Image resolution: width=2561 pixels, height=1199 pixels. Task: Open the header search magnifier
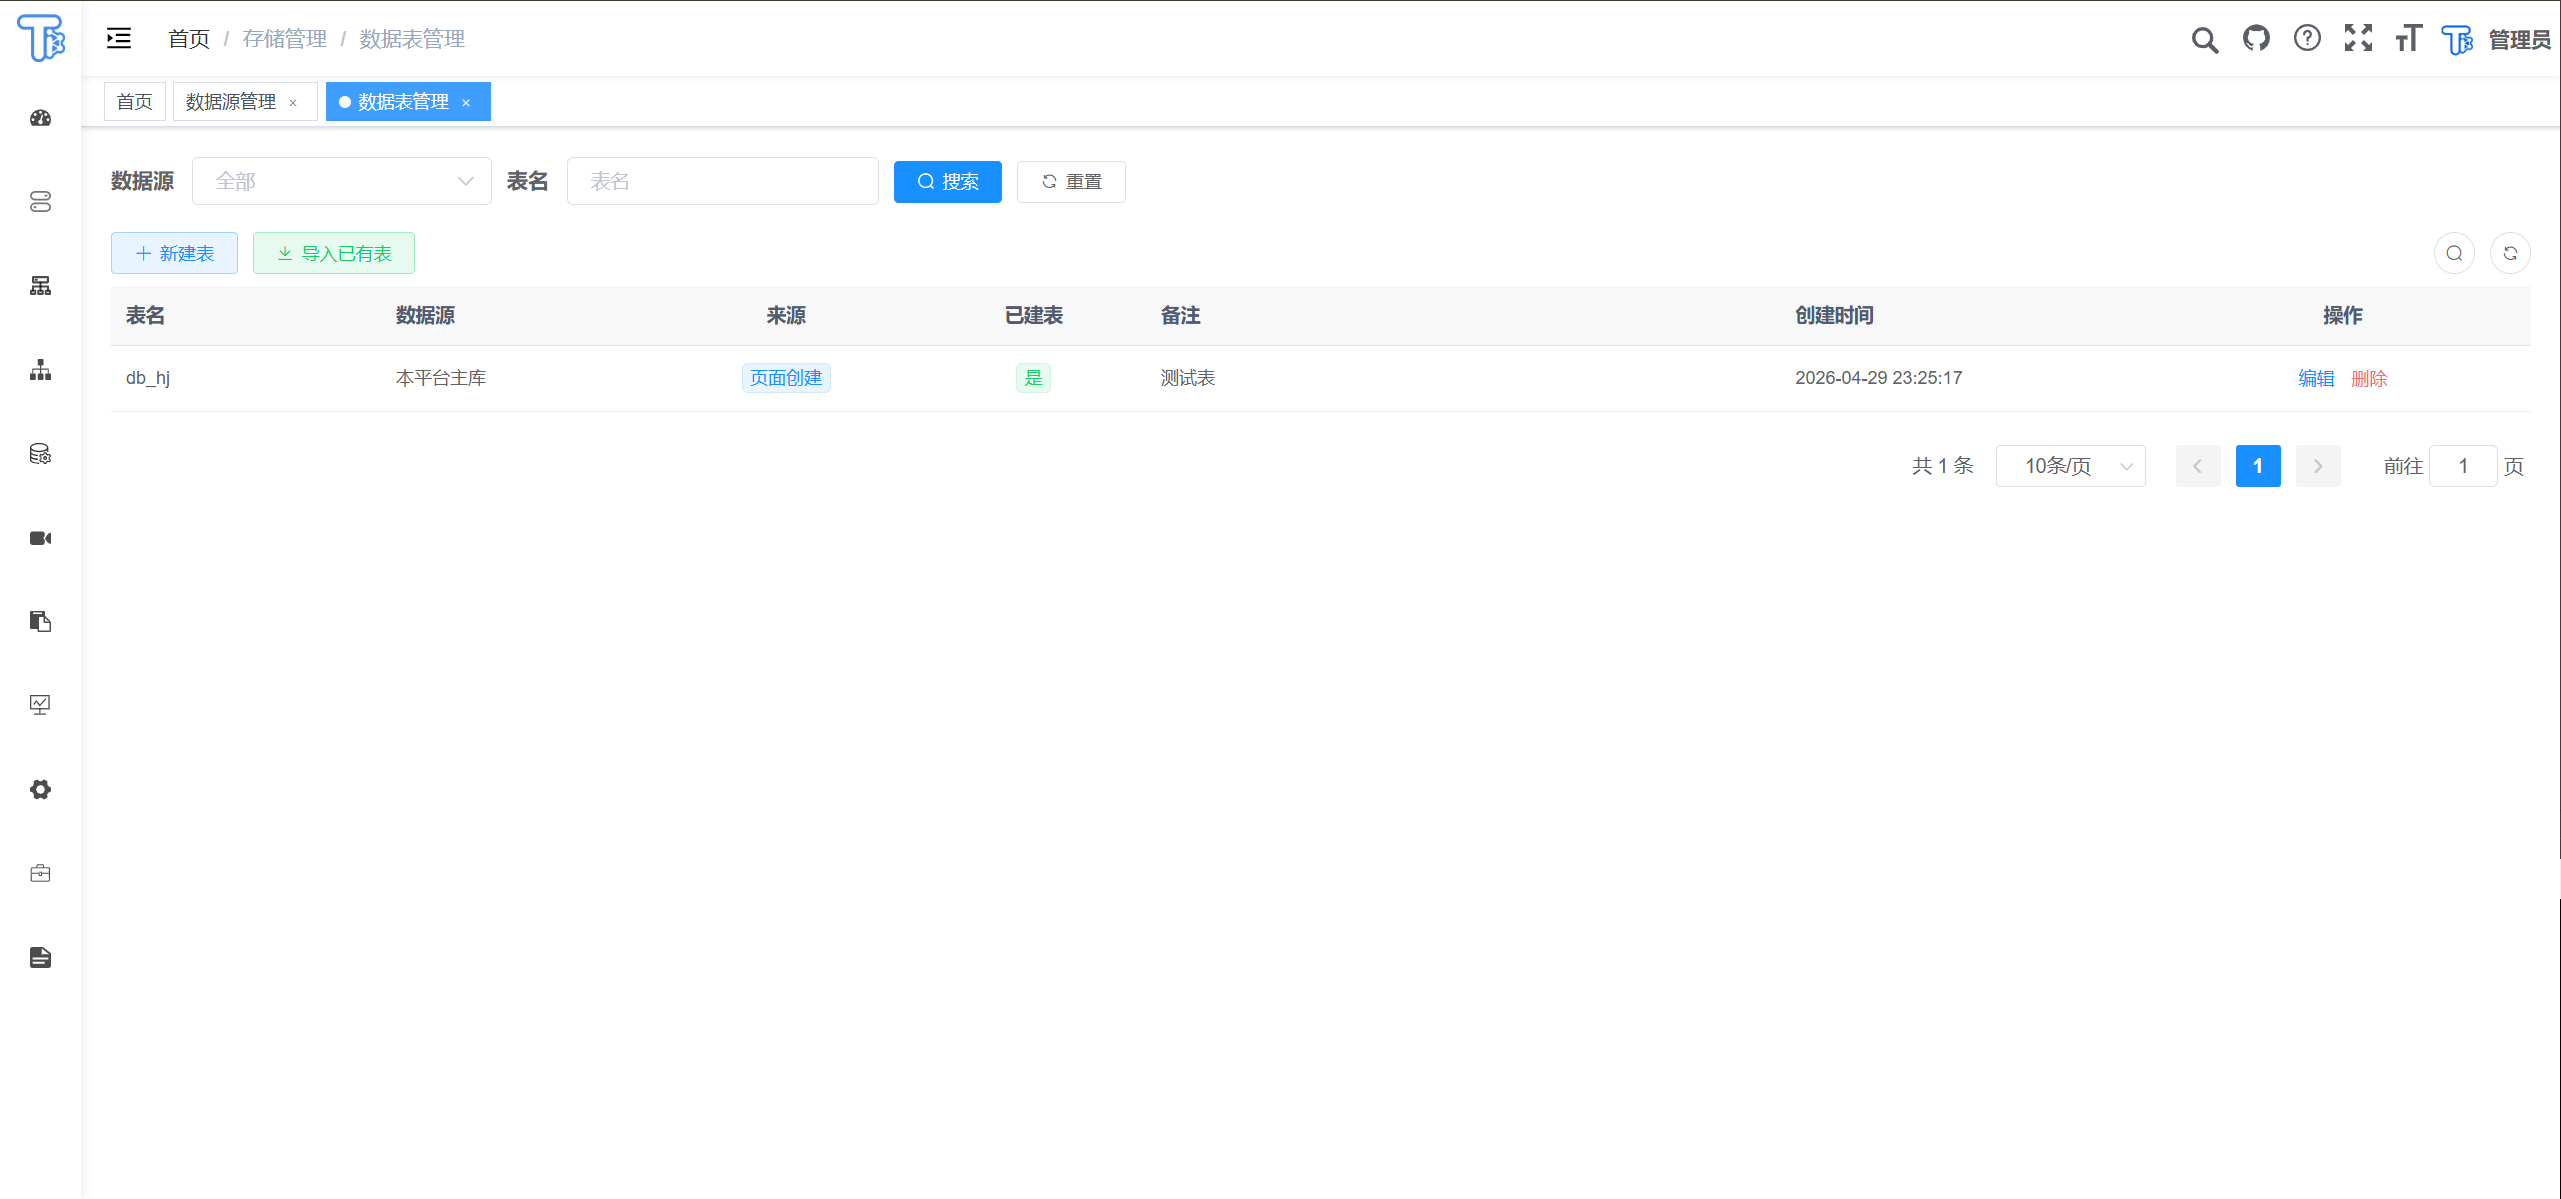(2205, 39)
